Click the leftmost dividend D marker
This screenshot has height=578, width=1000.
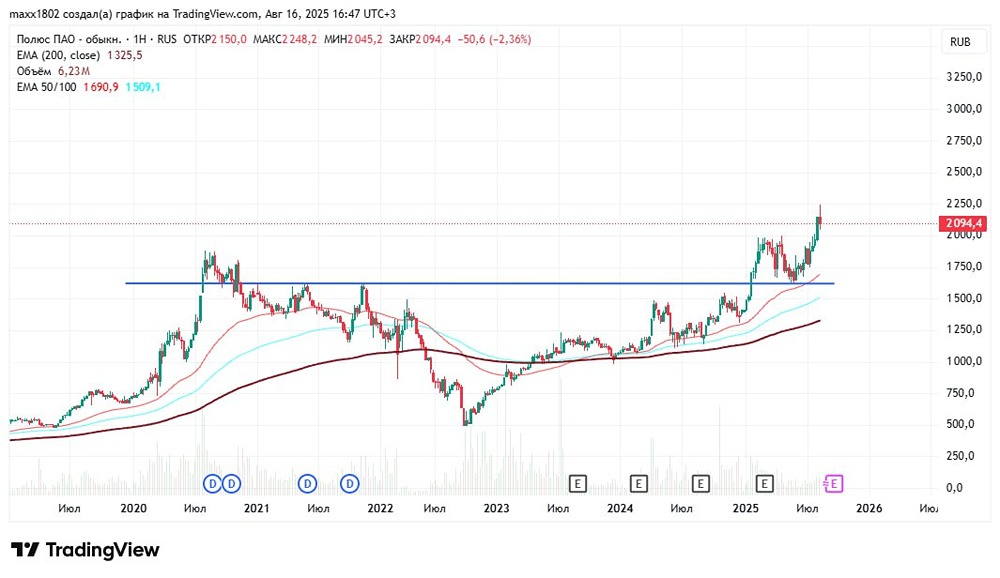click(213, 484)
